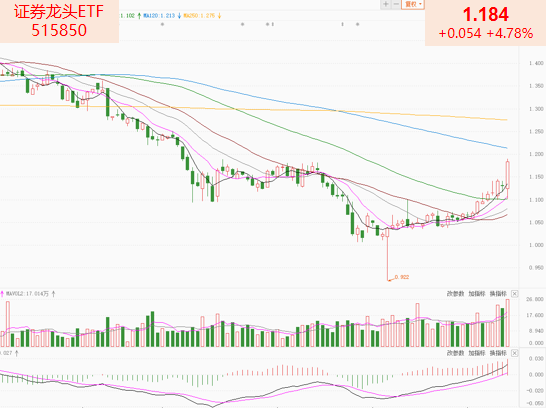Screen dimensions: 547x408
Task: Select the MA250 moving average label
Action: click(199, 16)
